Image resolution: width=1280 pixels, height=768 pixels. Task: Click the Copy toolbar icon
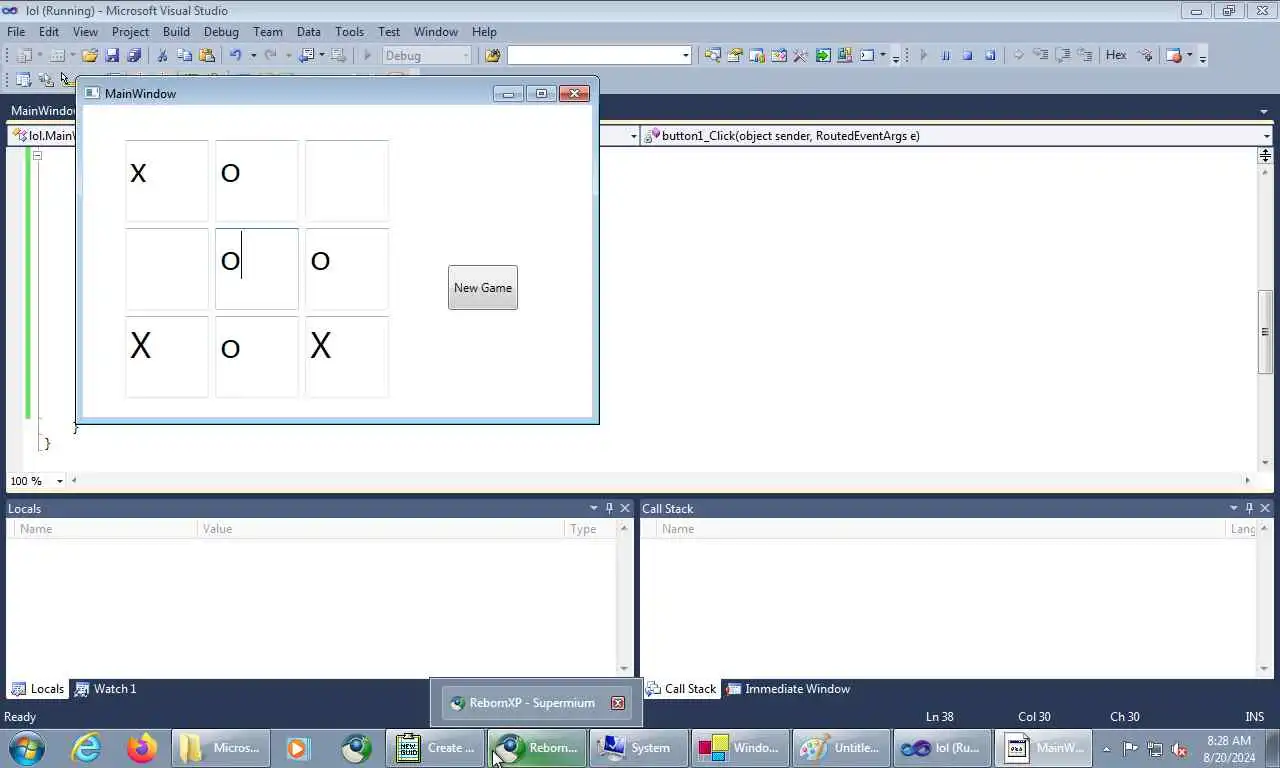[x=184, y=56]
